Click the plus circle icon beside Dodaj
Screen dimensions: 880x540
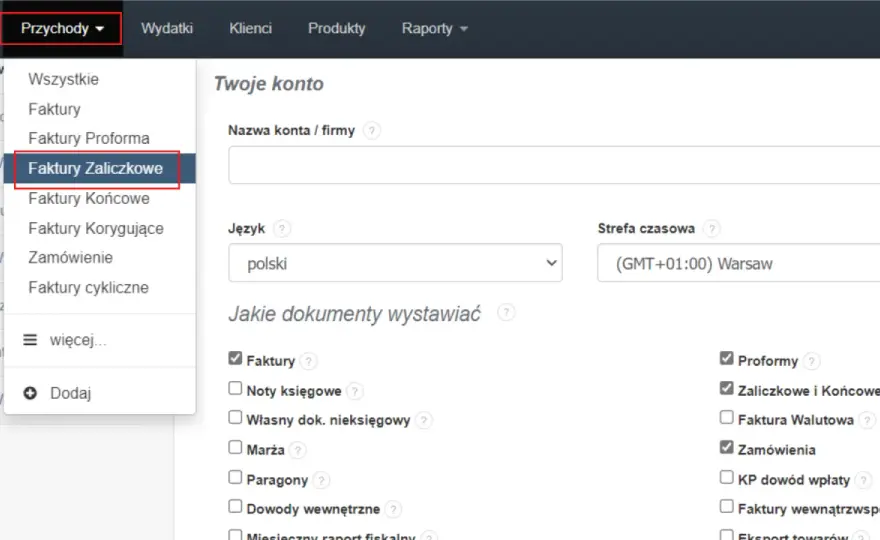click(30, 393)
